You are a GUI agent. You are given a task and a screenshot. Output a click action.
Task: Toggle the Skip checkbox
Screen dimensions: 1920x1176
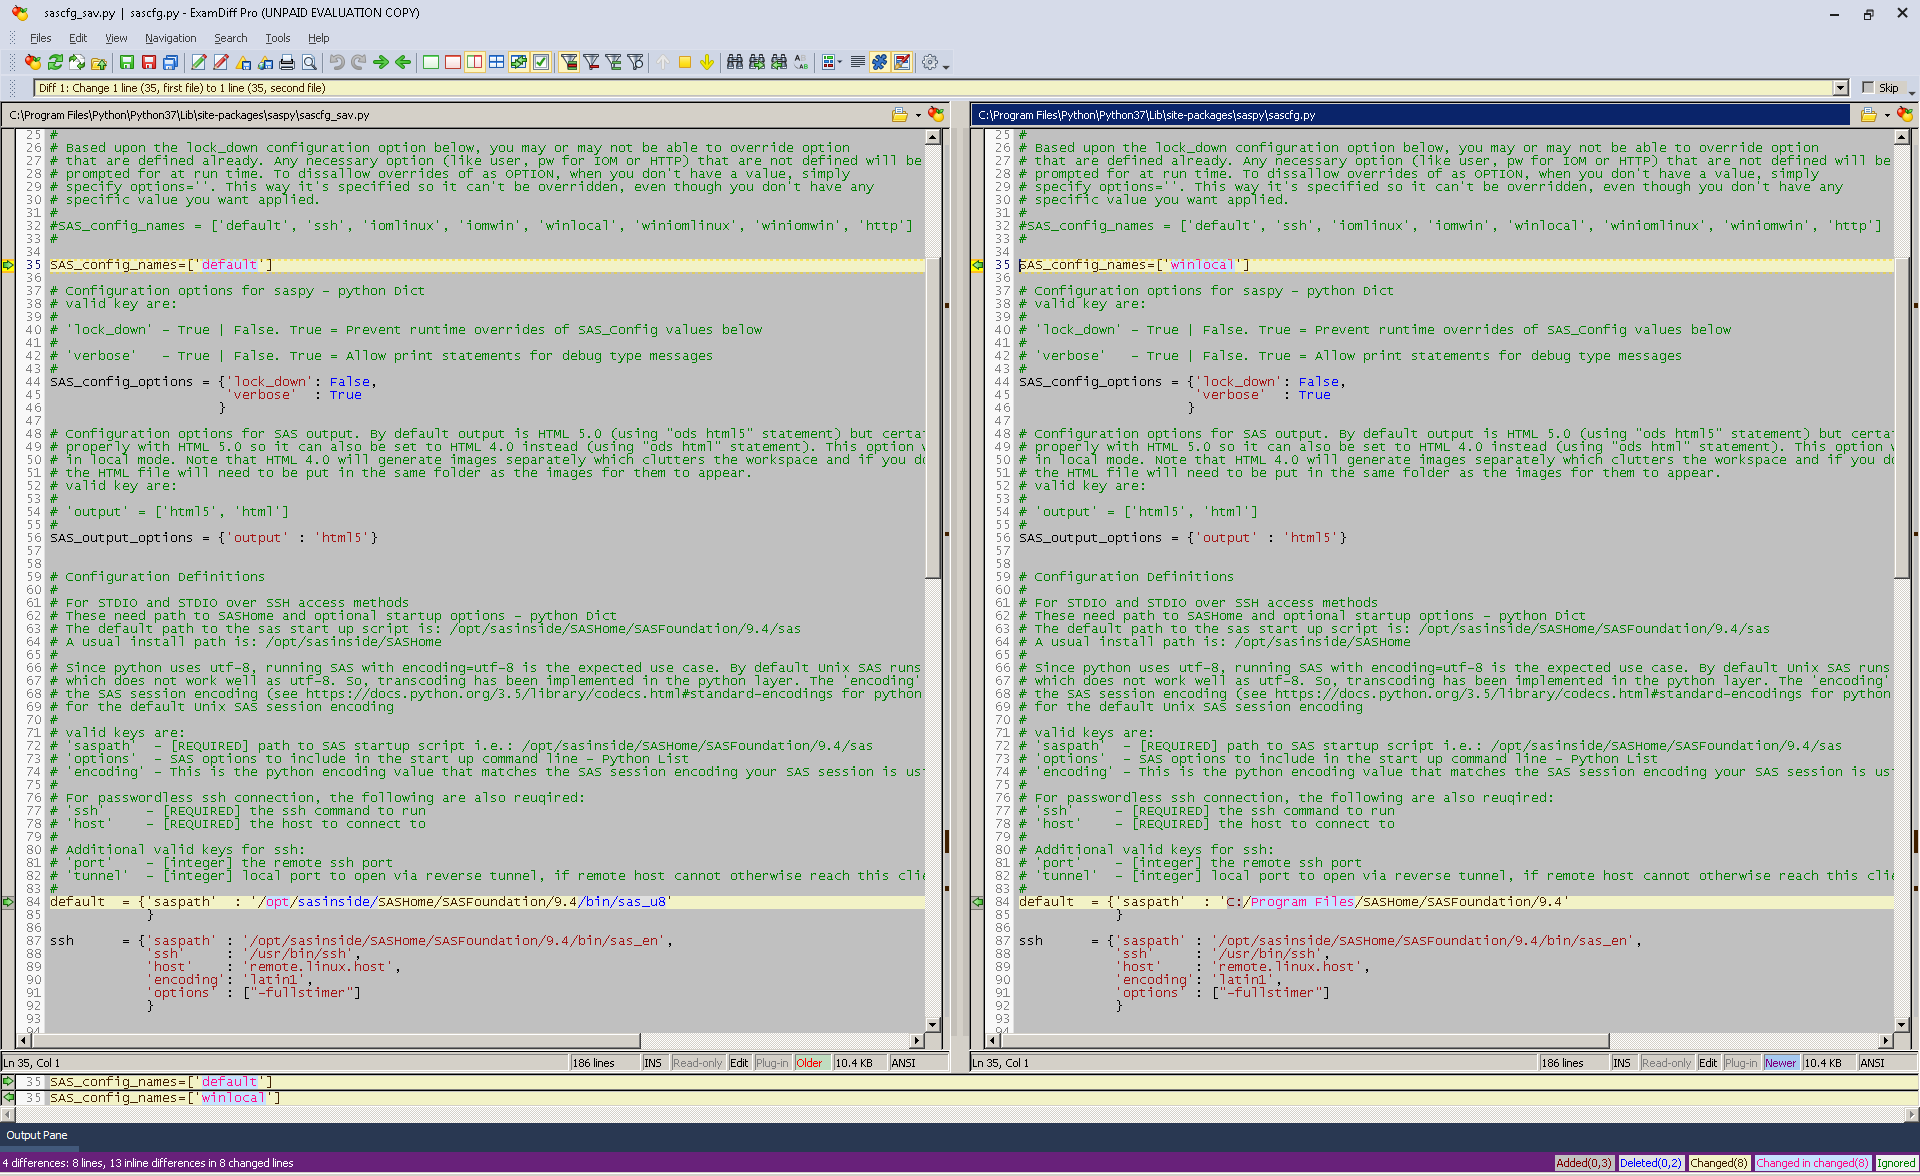[1868, 88]
